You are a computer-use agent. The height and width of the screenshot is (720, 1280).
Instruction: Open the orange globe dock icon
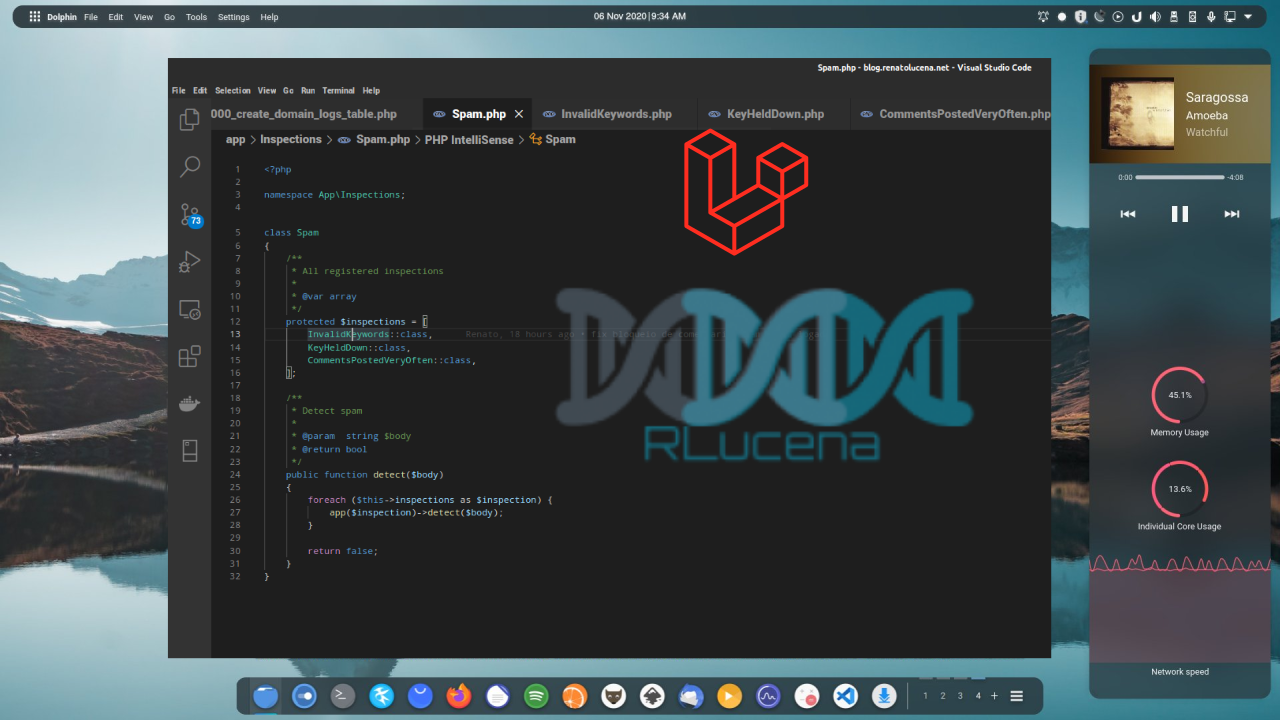tap(574, 695)
